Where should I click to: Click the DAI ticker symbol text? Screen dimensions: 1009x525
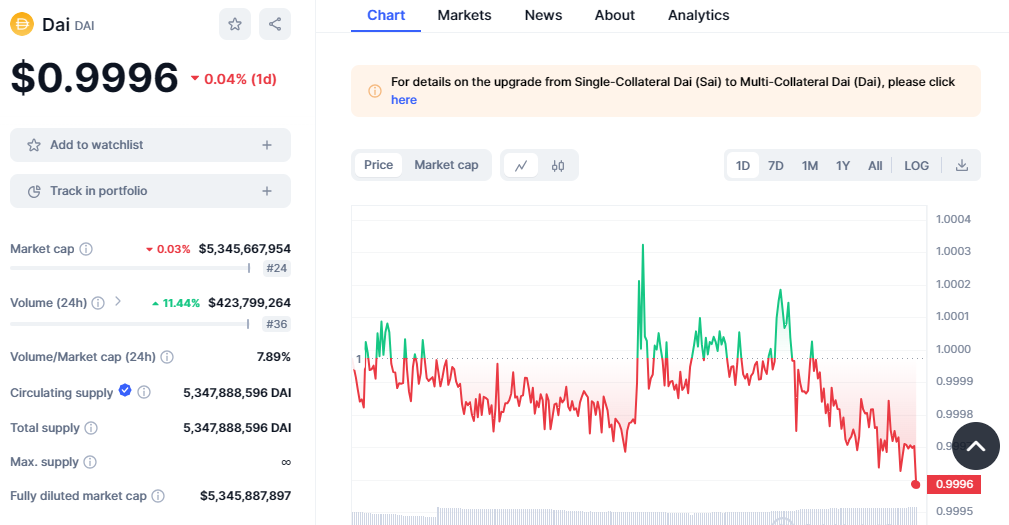click(x=84, y=26)
